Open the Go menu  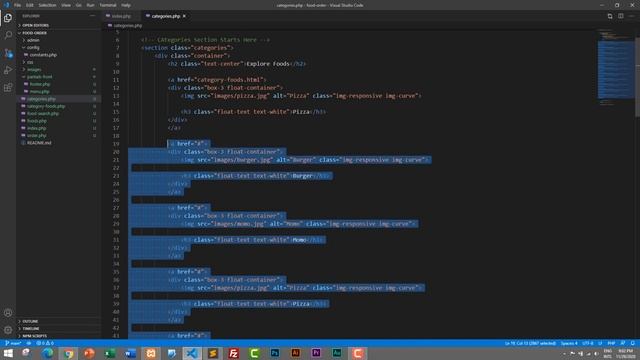[x=78, y=5]
